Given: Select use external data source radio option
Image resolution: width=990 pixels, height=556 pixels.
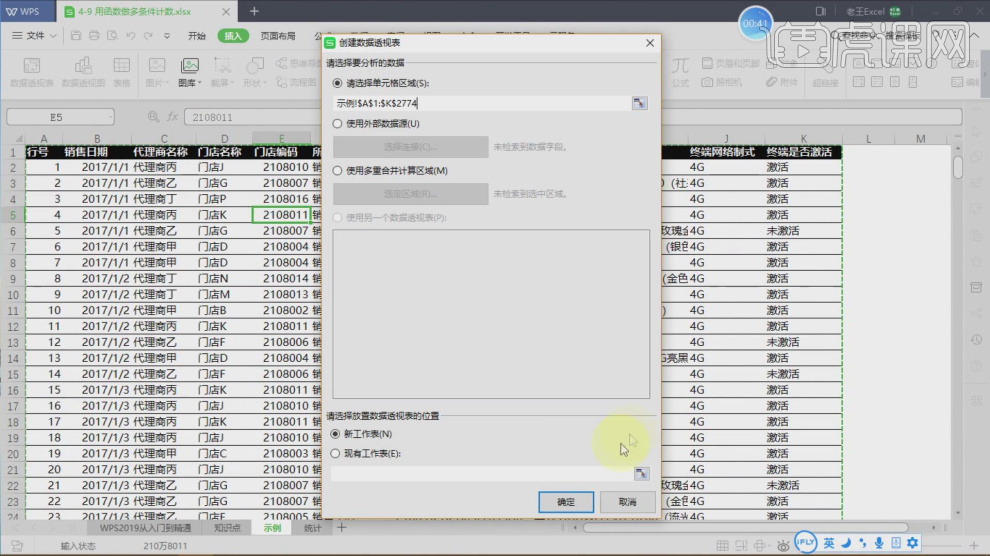Looking at the screenshot, I should tap(337, 124).
